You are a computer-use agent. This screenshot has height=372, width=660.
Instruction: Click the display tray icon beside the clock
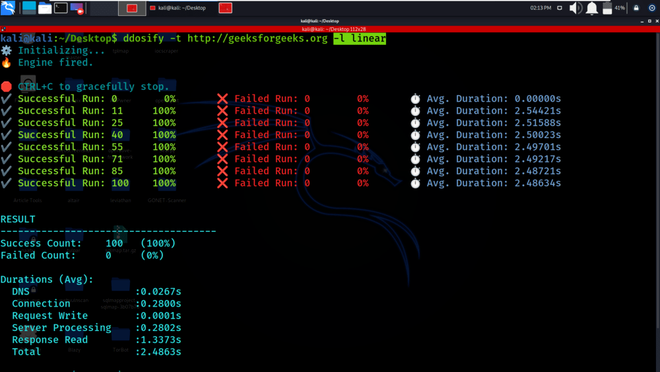point(559,8)
